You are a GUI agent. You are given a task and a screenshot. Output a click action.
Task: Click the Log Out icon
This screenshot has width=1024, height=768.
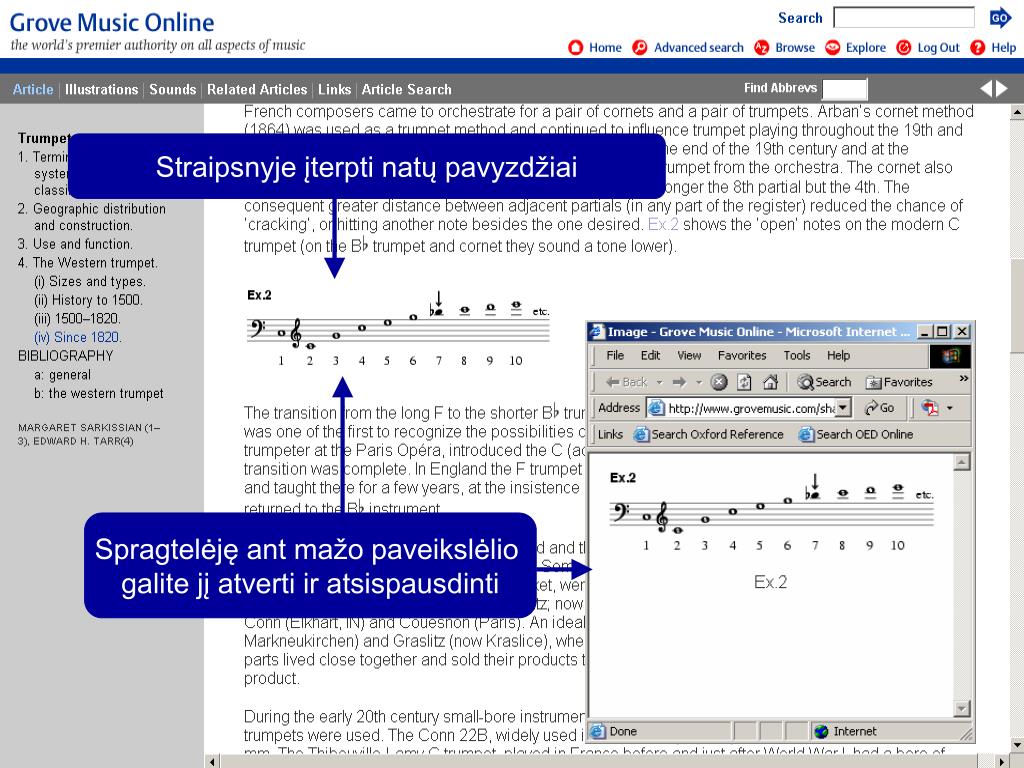(904, 48)
